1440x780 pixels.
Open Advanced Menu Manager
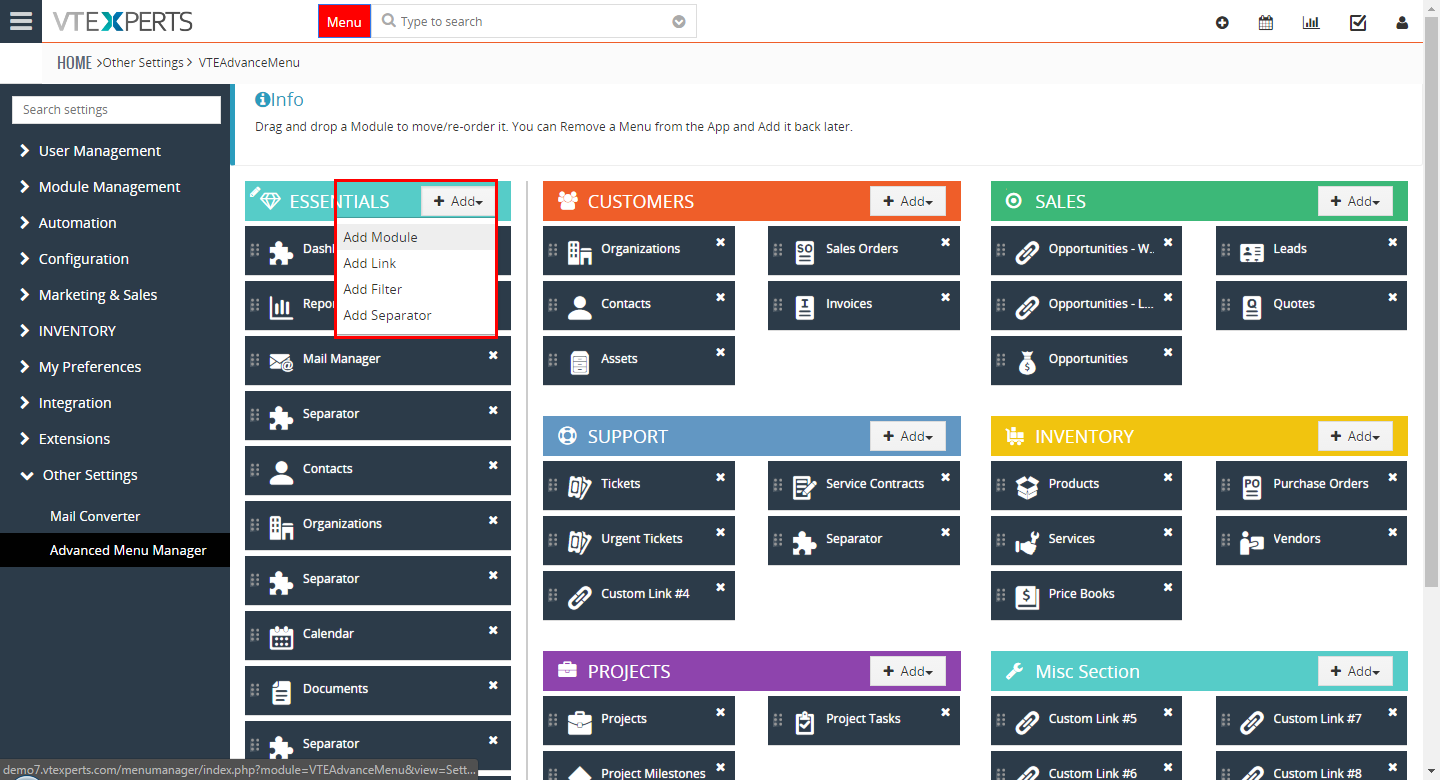(115, 550)
